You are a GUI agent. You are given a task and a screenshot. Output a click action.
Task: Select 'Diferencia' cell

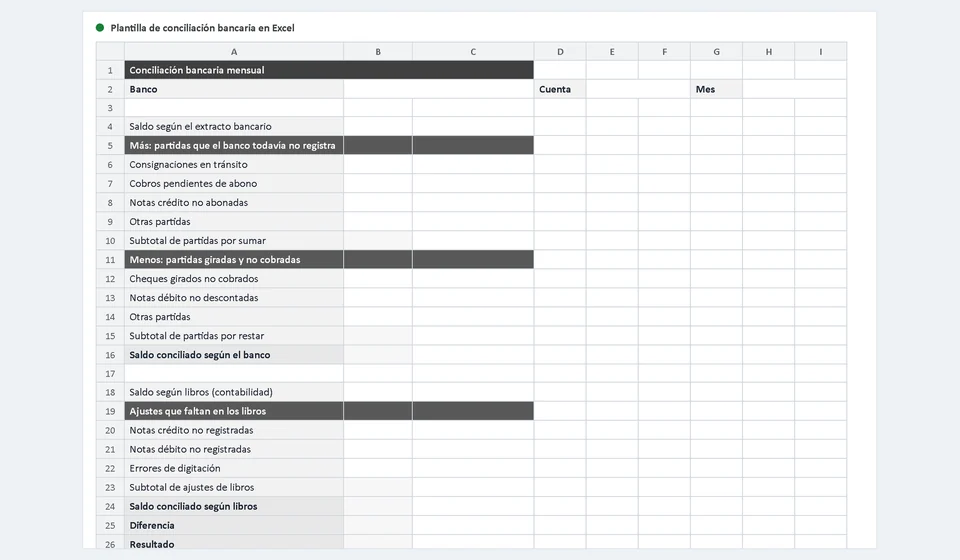coord(234,525)
